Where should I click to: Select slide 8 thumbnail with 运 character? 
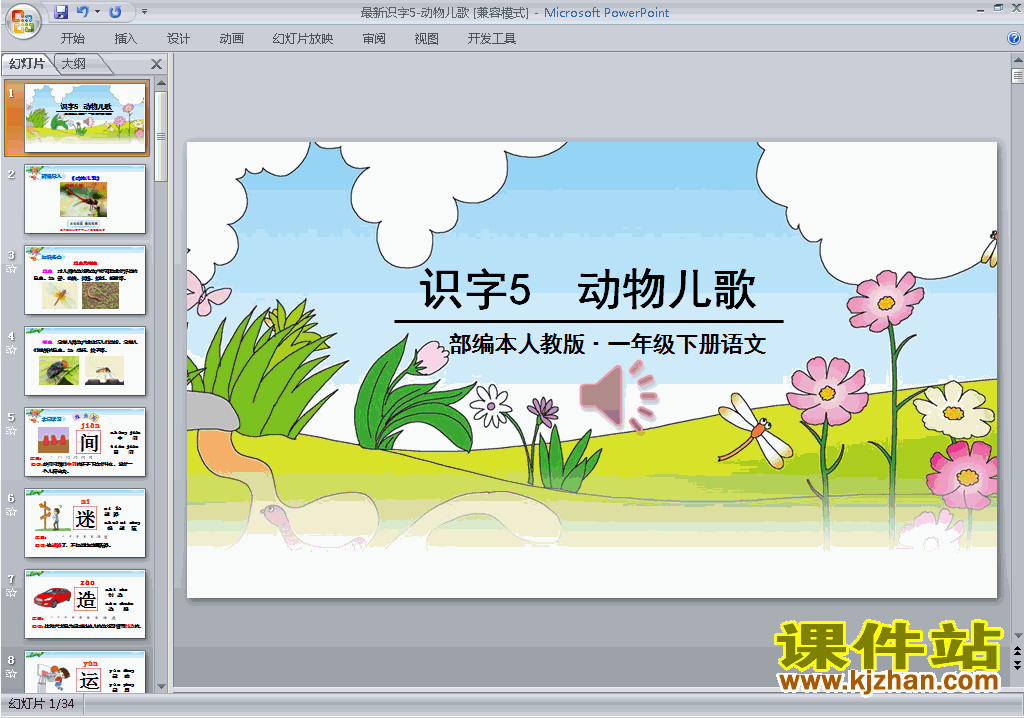click(x=85, y=672)
